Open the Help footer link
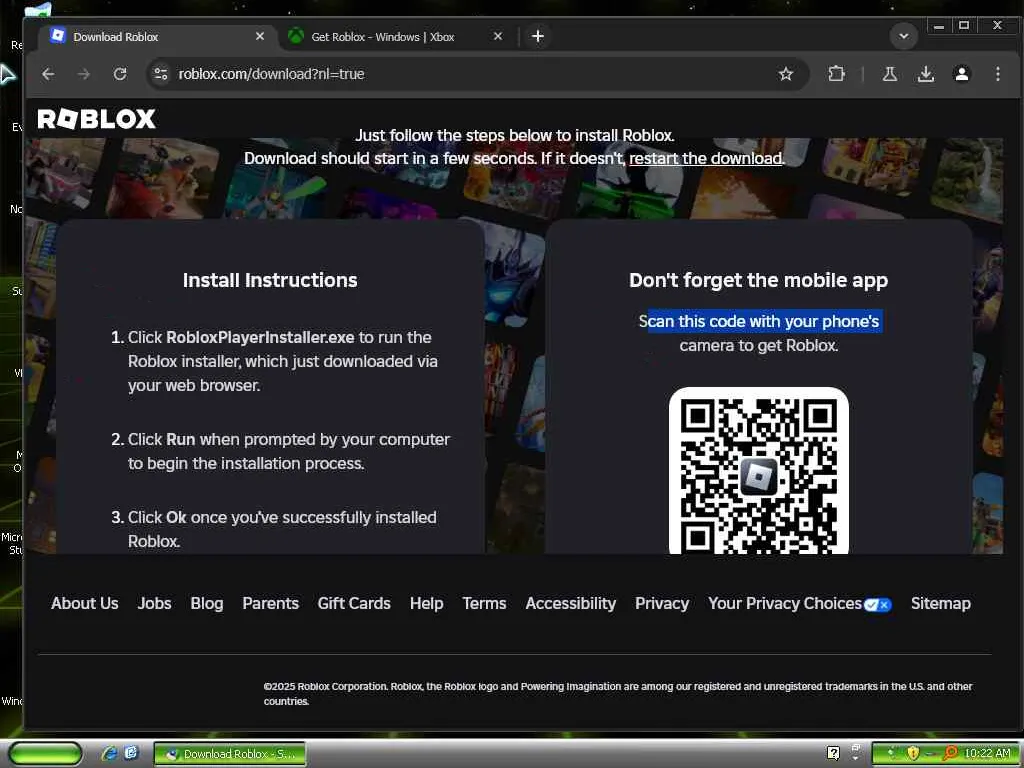 (x=426, y=603)
